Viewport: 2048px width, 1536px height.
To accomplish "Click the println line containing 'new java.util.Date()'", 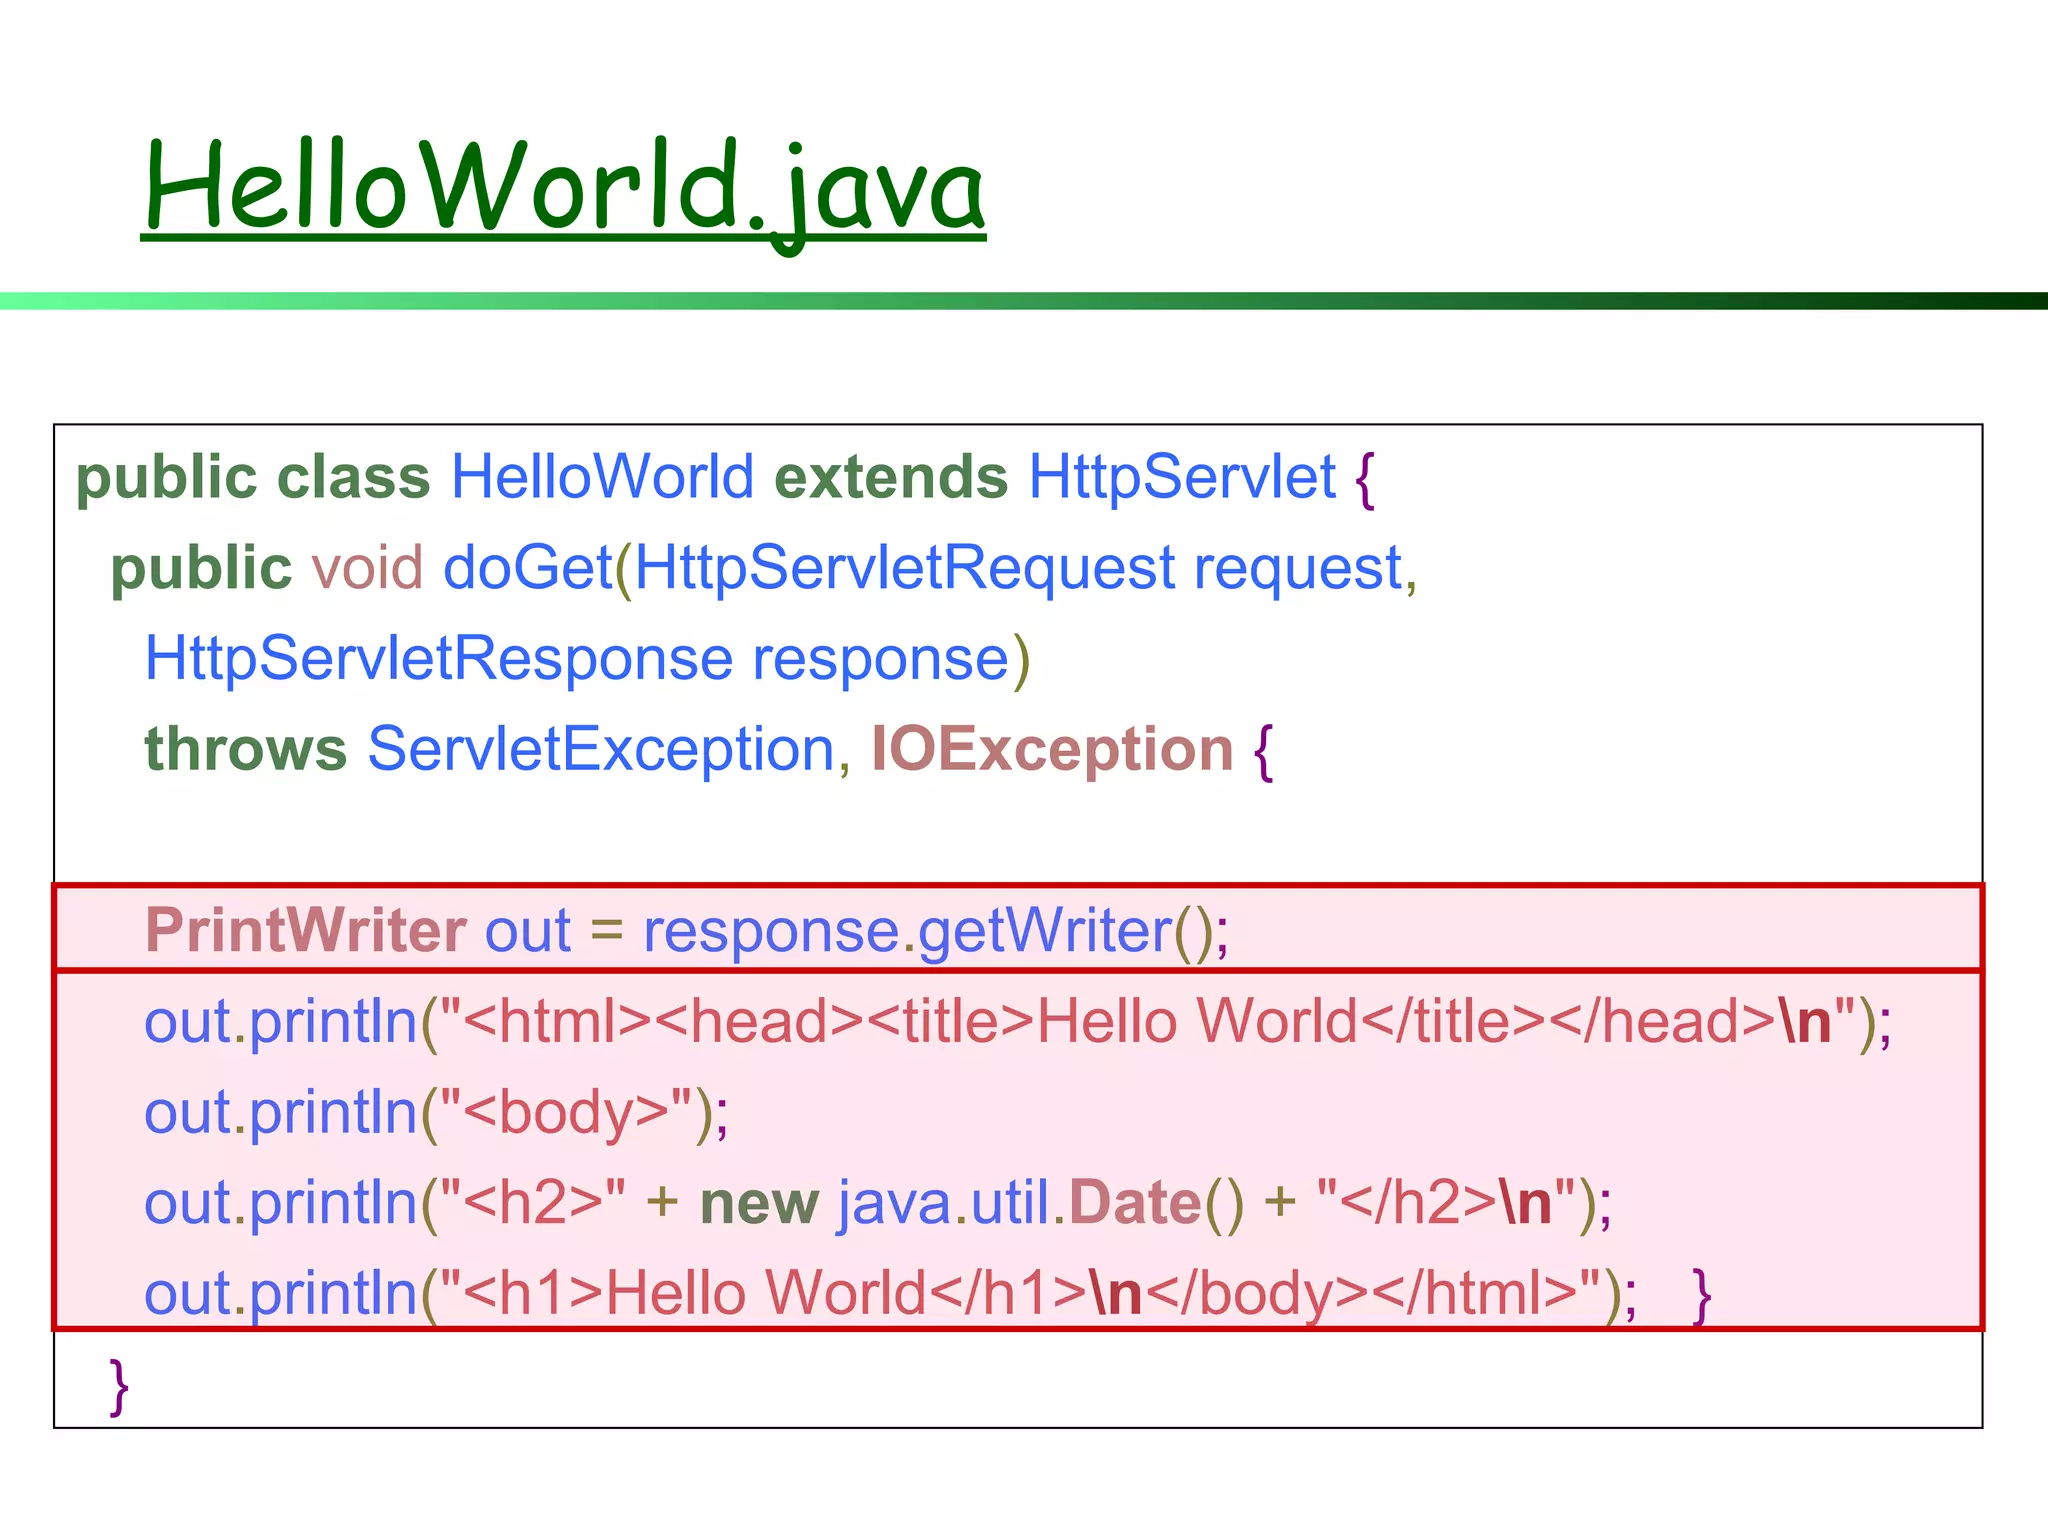I will coord(878,1203).
